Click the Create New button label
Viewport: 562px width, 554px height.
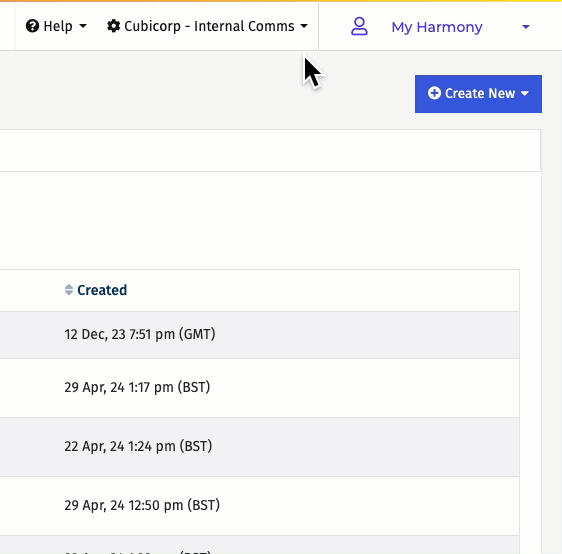tap(480, 94)
